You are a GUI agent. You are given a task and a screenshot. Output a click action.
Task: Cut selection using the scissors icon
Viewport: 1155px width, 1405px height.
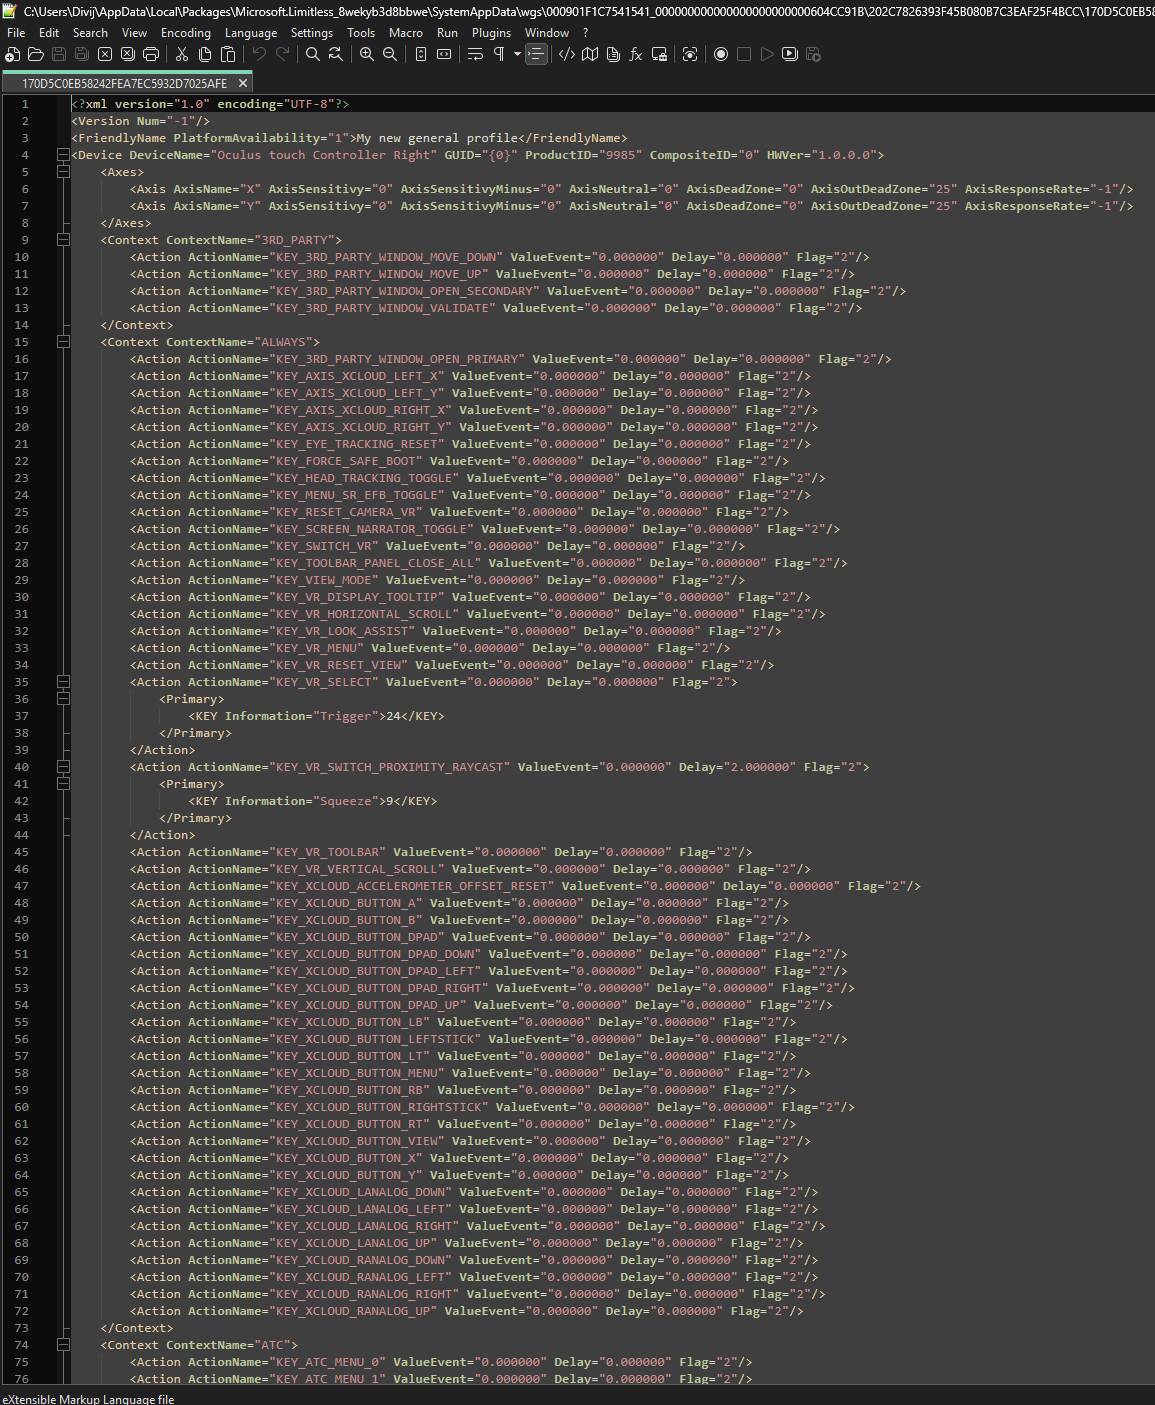(182, 54)
